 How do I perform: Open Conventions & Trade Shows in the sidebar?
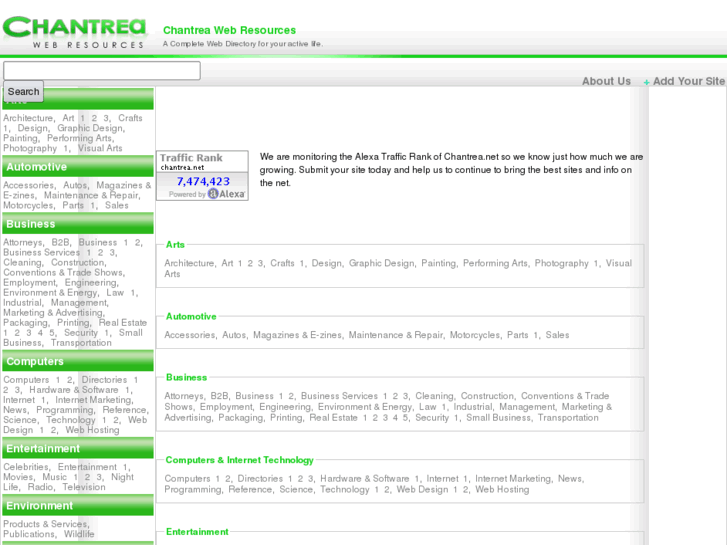[64, 272]
